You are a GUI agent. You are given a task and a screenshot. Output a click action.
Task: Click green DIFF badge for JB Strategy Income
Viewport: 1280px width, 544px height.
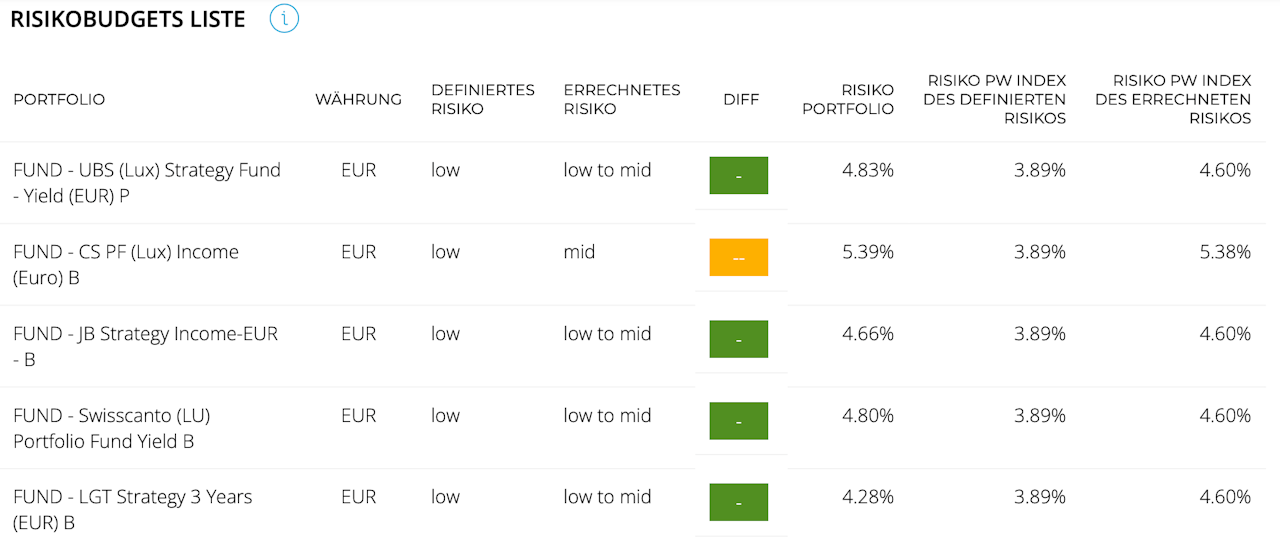click(739, 339)
